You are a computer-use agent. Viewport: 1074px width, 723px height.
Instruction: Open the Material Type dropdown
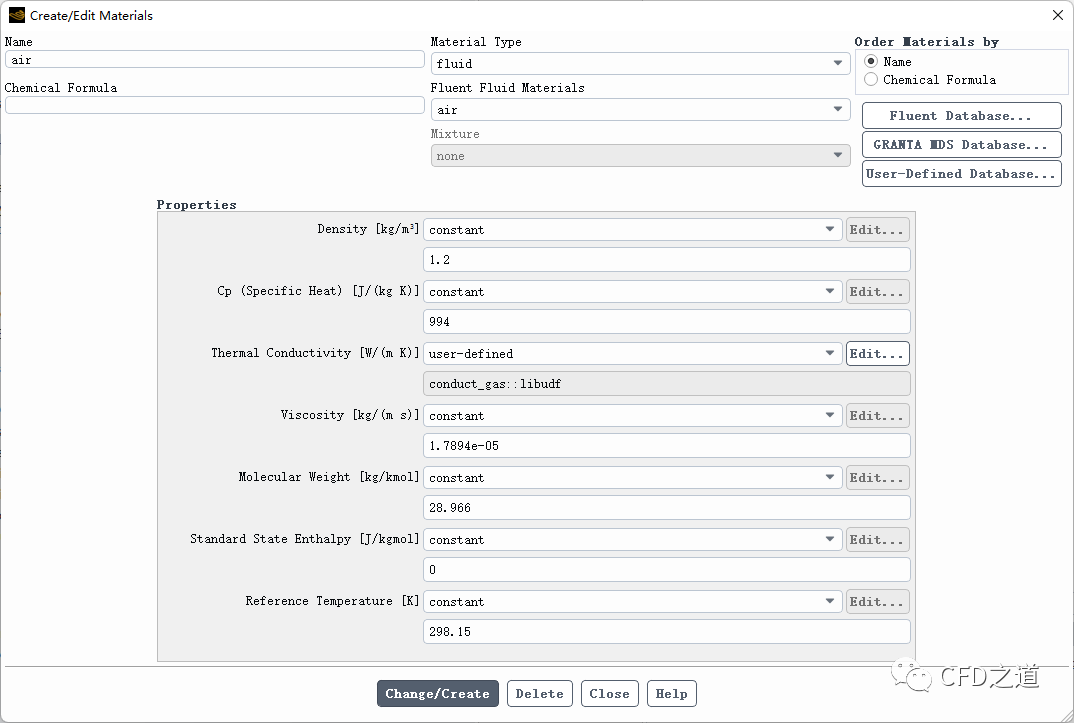coord(640,64)
